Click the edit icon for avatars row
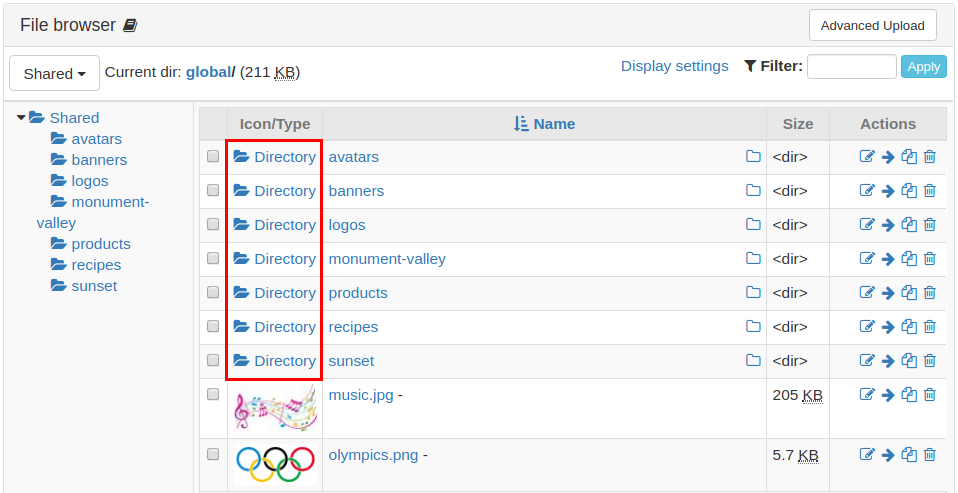The width and height of the screenshot is (958, 493). point(867,157)
